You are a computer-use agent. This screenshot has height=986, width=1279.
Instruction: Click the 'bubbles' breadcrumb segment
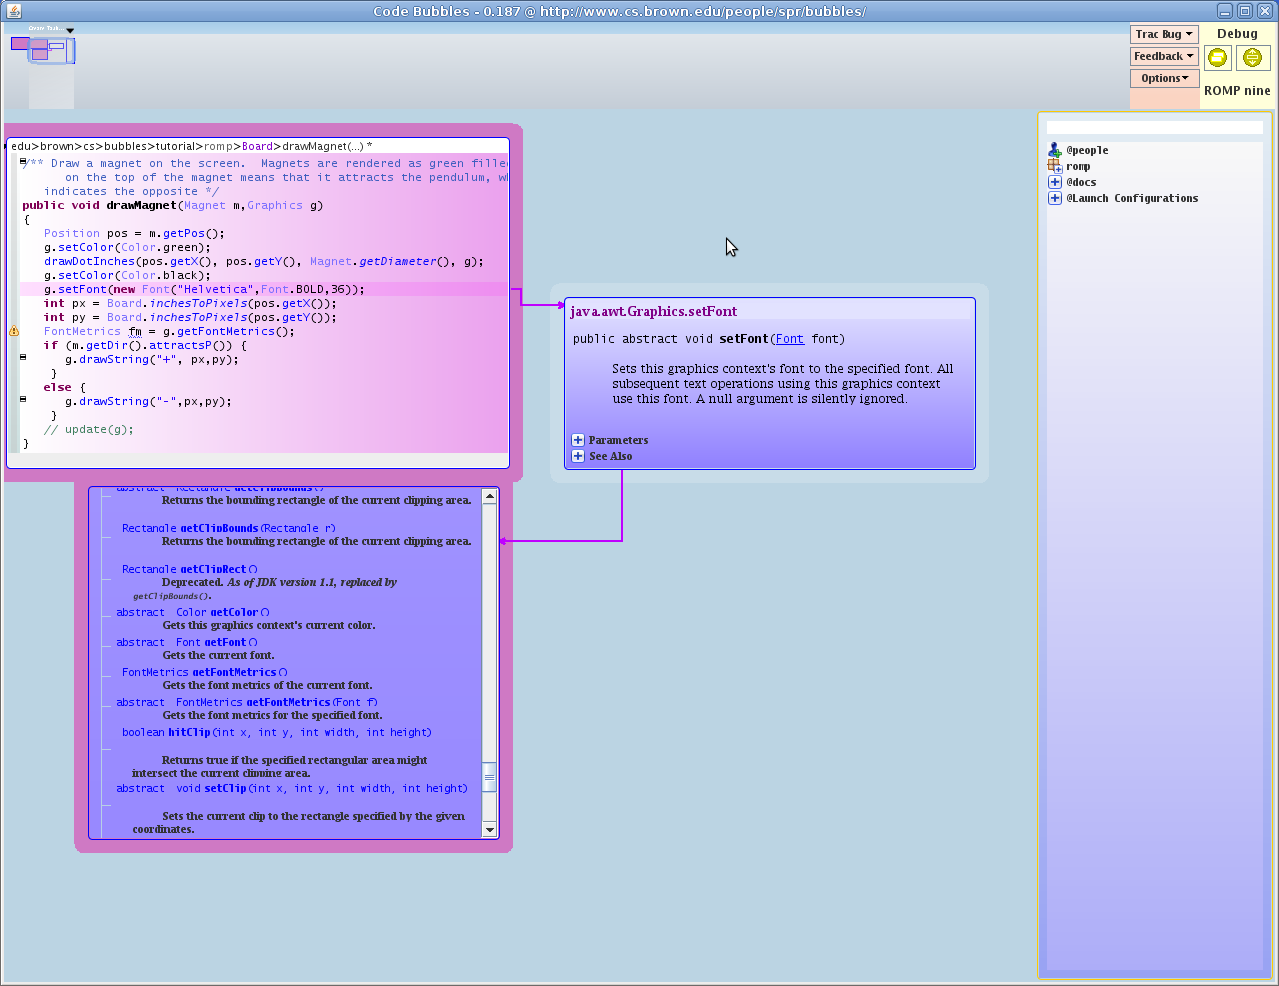point(125,146)
